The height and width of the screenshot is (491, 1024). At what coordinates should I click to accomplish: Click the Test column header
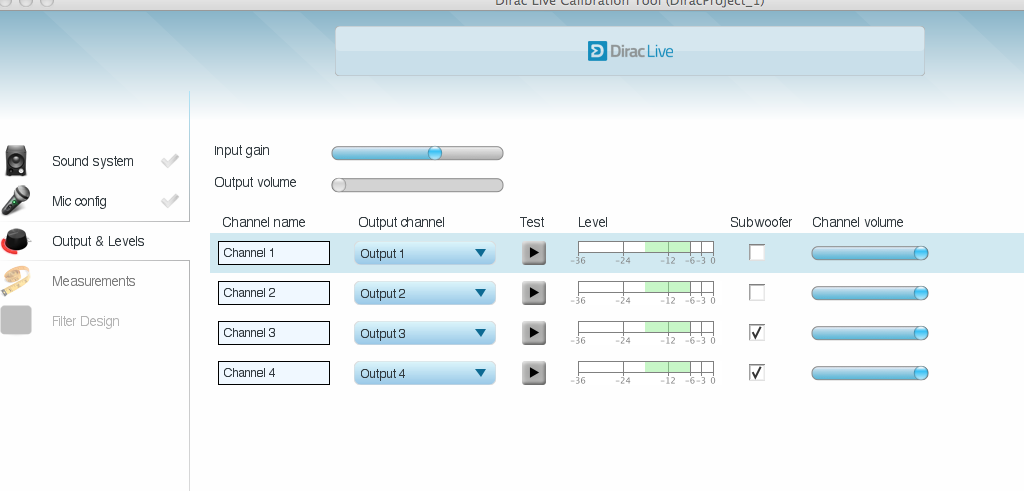pos(532,222)
